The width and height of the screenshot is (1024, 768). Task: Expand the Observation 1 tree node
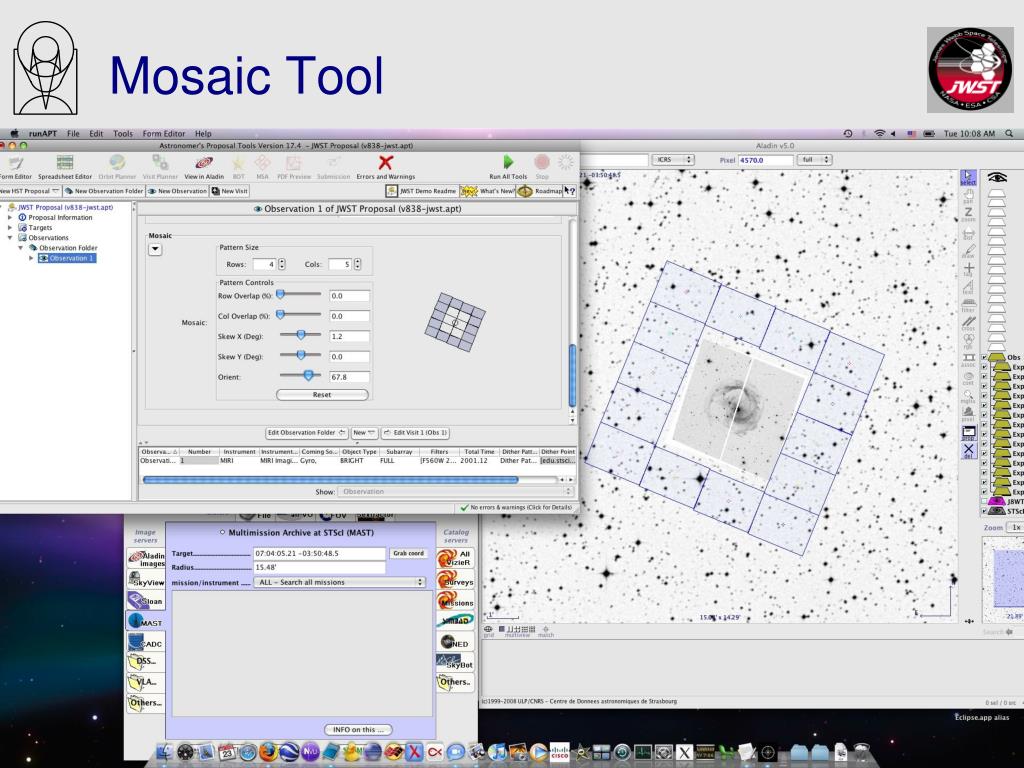[31, 258]
